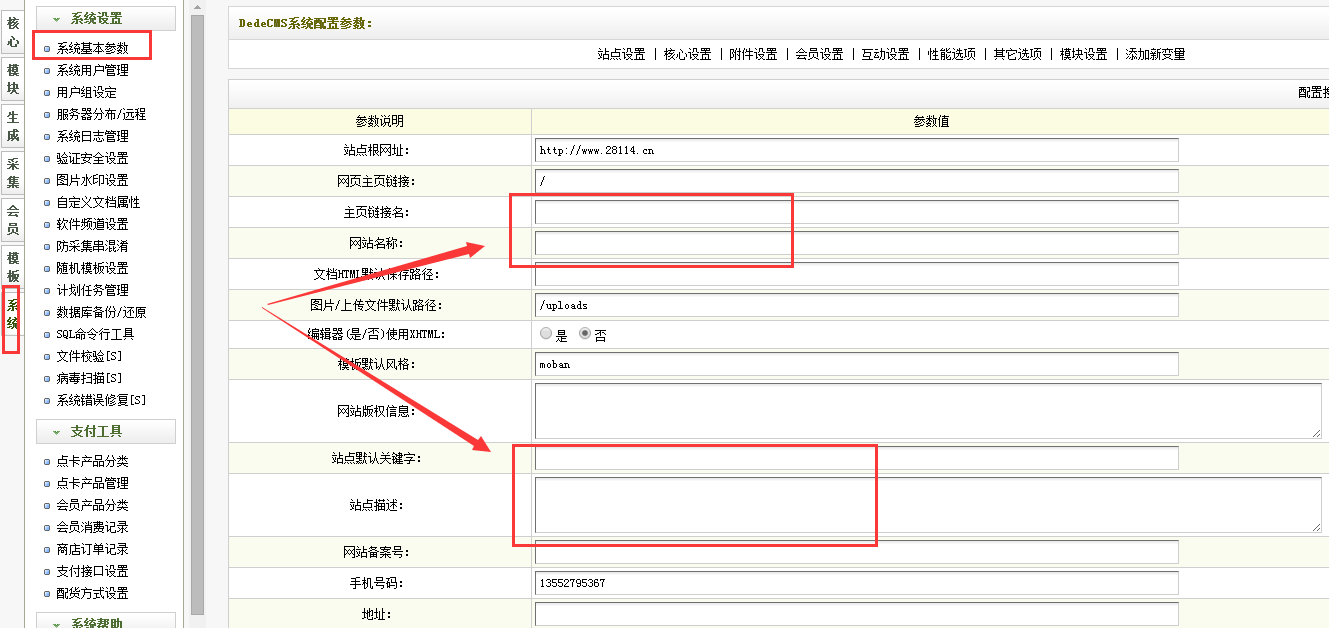Click the 站点根网址 input field
Viewport: 1329px width, 628px height.
(856, 150)
